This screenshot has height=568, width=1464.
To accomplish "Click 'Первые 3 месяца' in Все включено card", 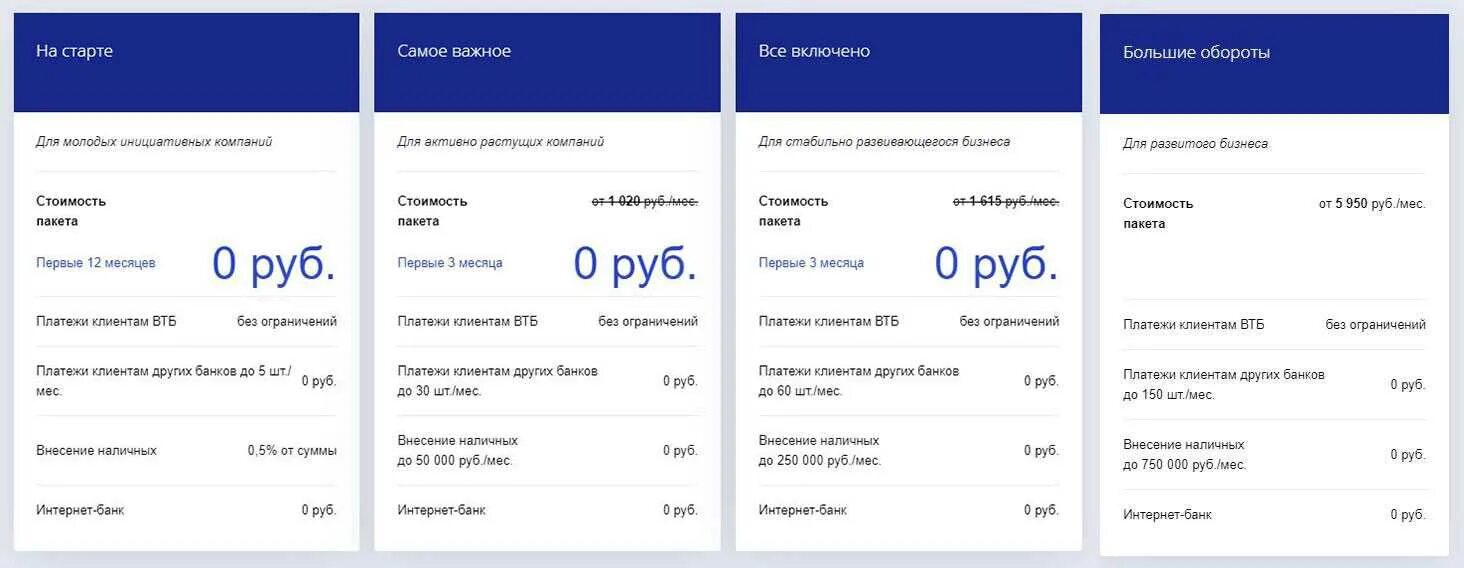I will tap(811, 263).
